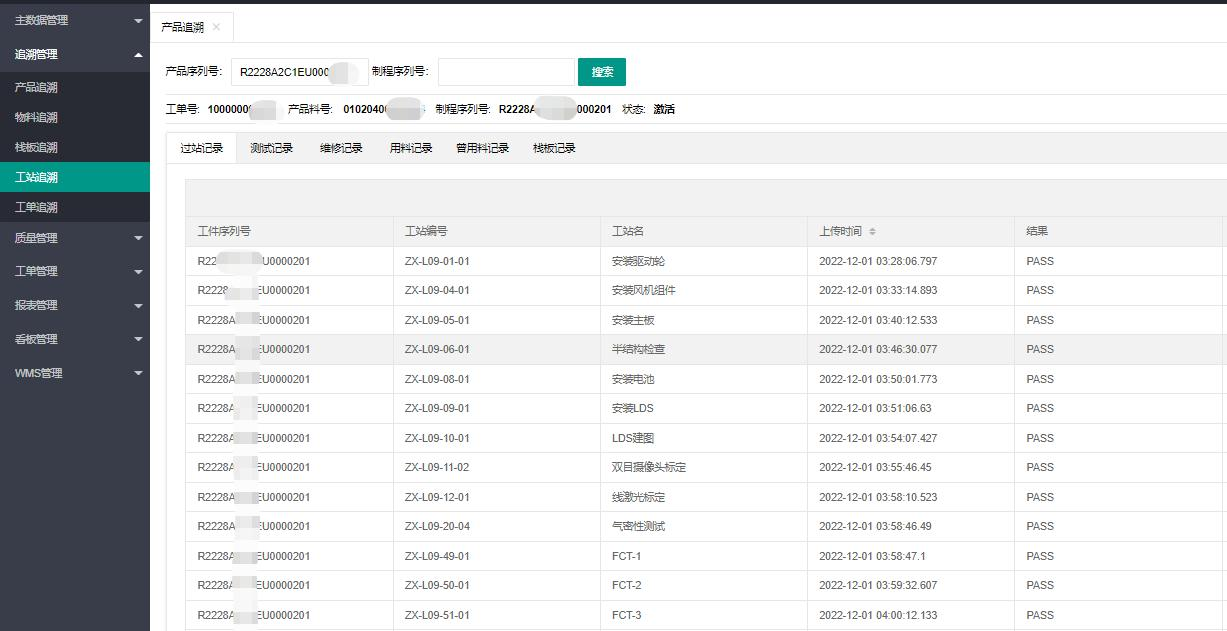Expand the 主数据管理 sidebar menu
The height and width of the screenshot is (631, 1227).
coord(74,20)
